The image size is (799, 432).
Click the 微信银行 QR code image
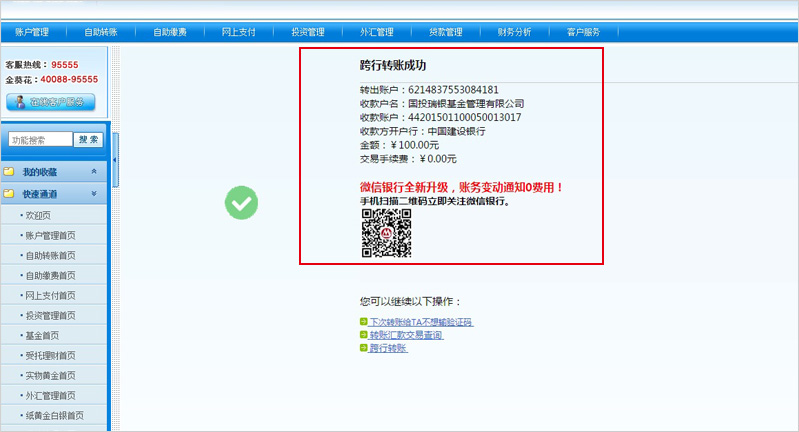(x=386, y=233)
